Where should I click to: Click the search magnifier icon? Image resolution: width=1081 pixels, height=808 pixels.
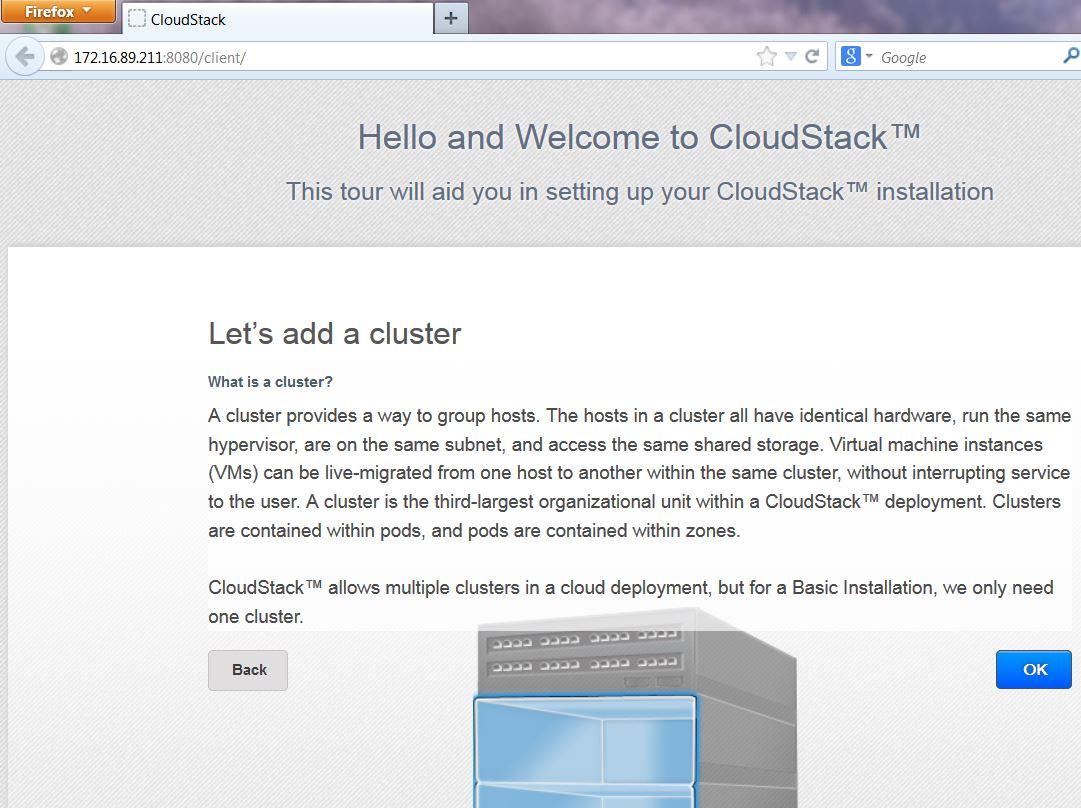1071,57
